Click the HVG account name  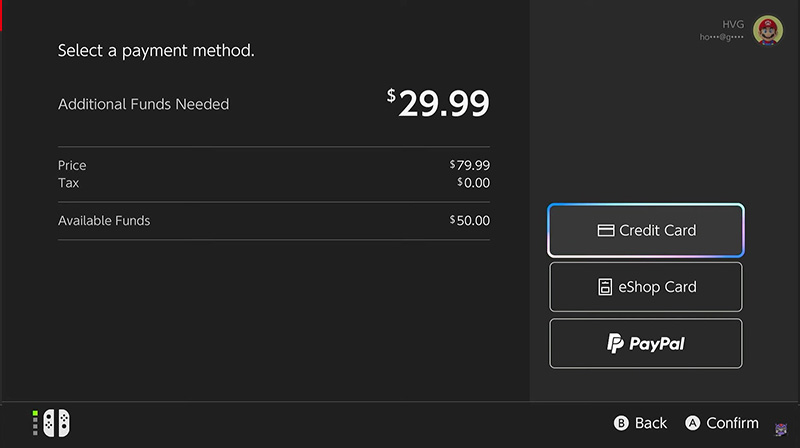point(733,24)
